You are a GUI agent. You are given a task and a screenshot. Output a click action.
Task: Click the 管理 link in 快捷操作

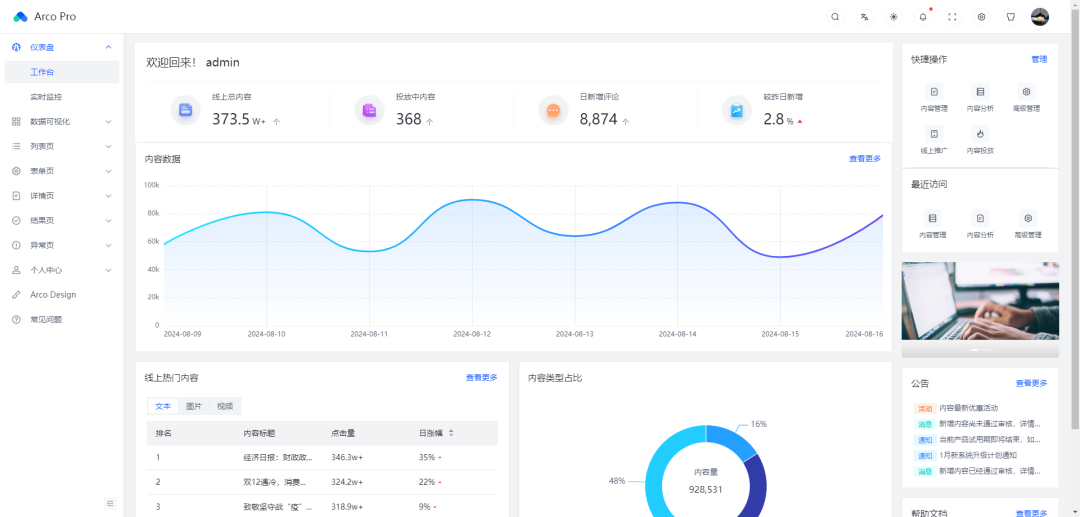click(x=1039, y=59)
